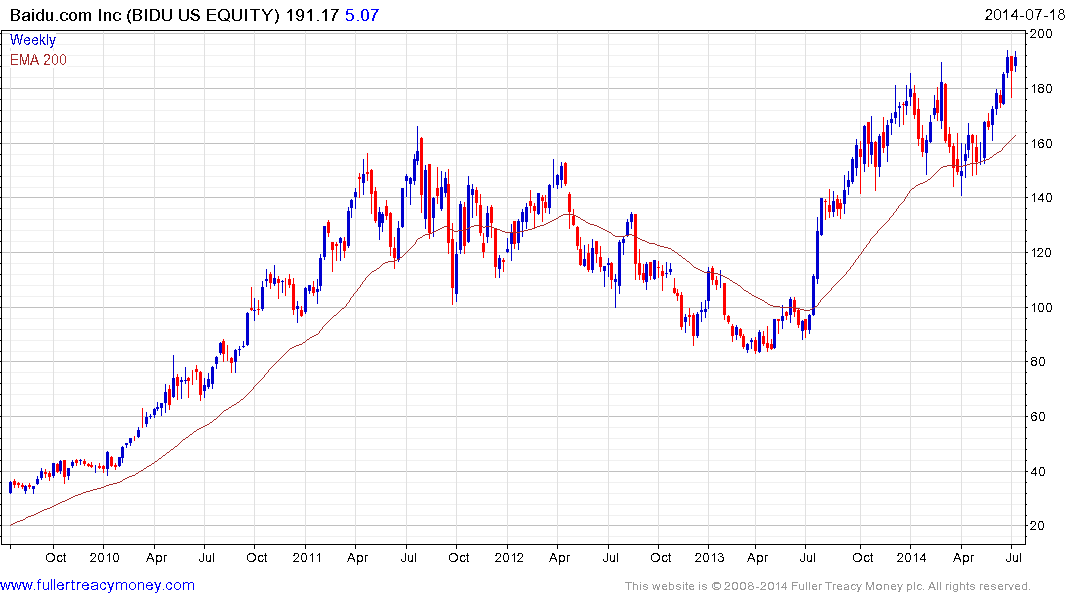The image size is (1075, 600).
Task: Click the last price 191.17 value
Action: (312, 15)
